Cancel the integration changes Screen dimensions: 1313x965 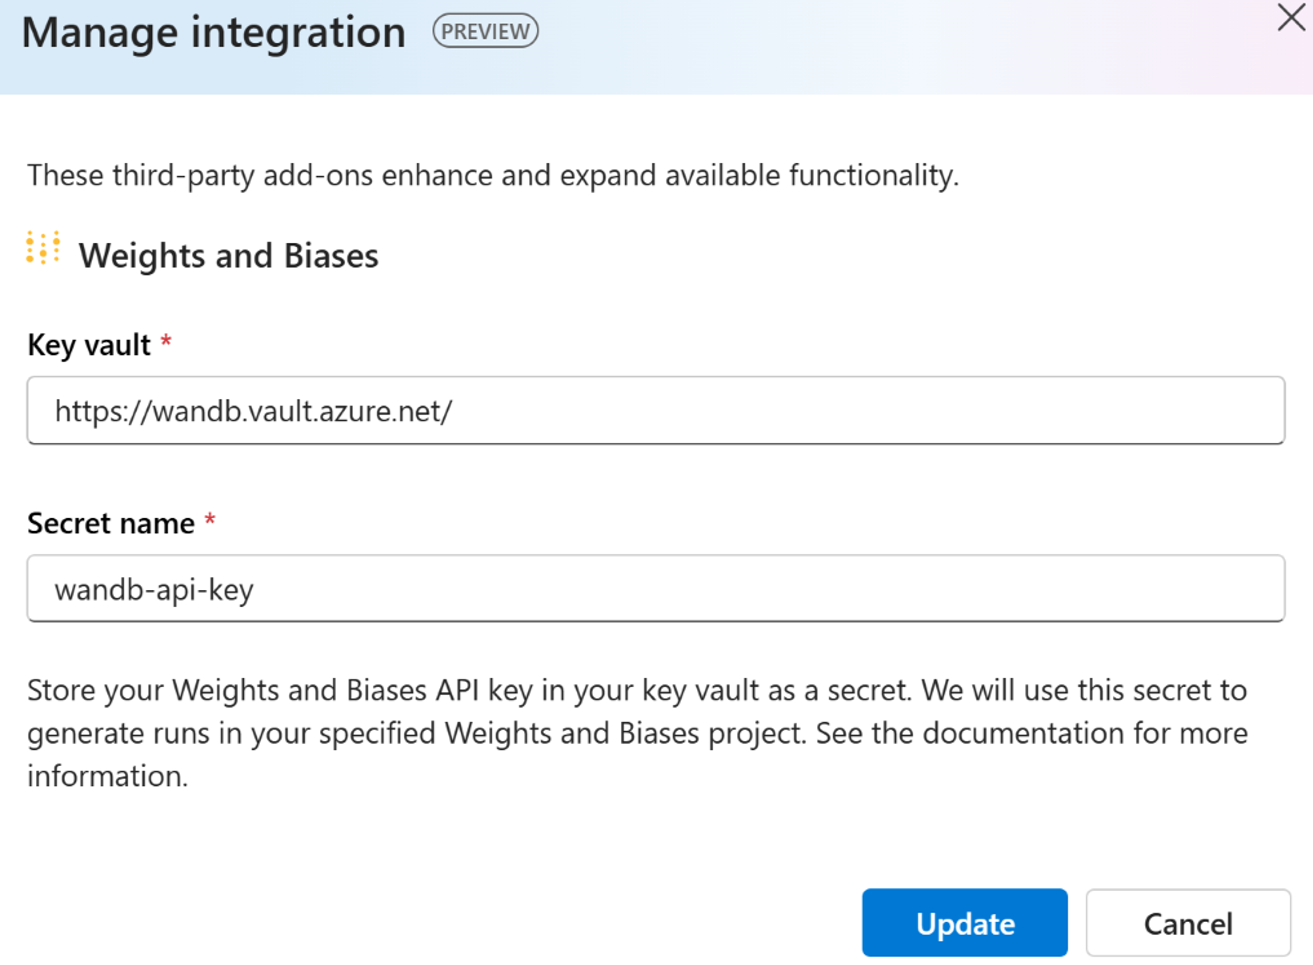tap(1187, 923)
